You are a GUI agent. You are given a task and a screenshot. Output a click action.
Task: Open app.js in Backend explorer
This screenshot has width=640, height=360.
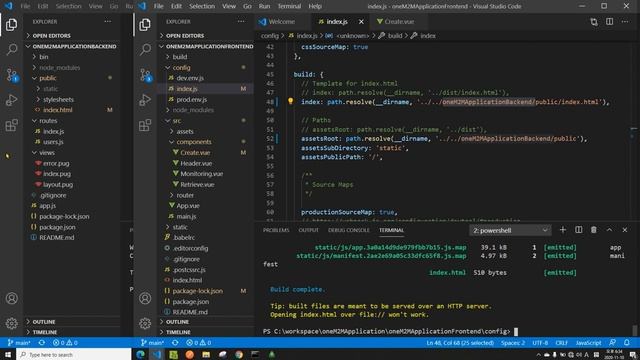[47, 206]
